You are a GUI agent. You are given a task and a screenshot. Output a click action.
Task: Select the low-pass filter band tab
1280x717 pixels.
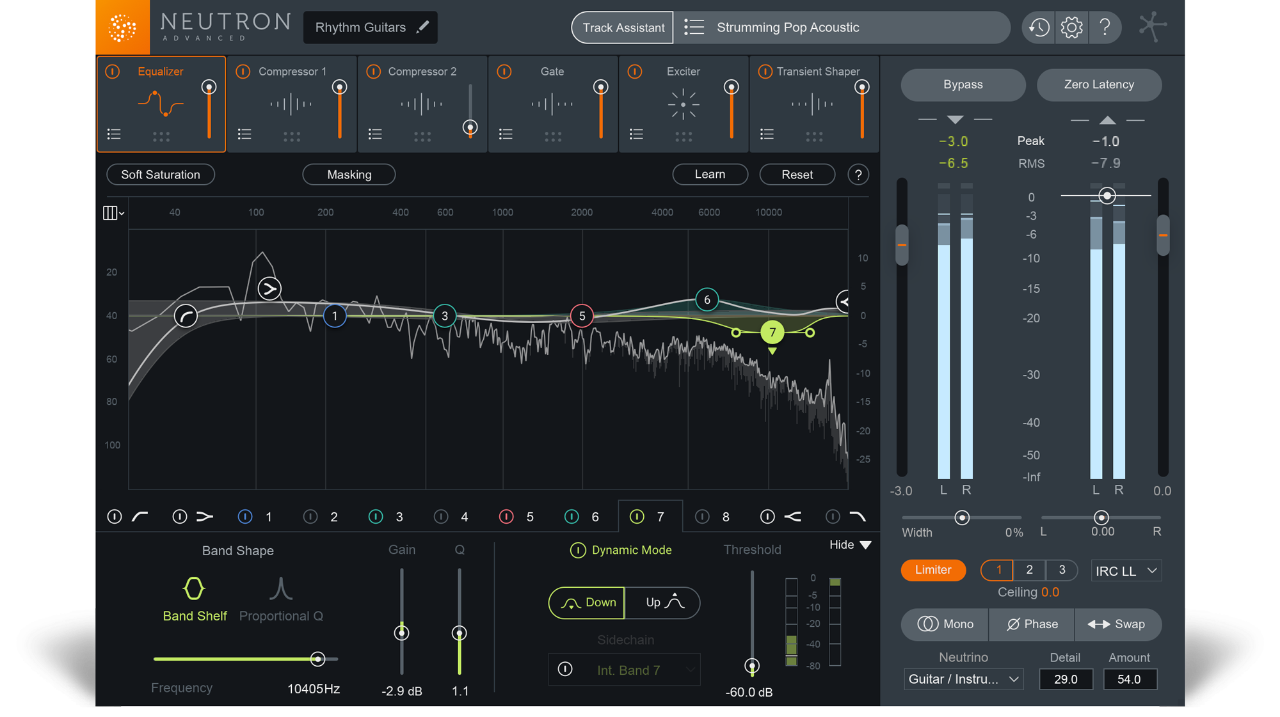pyautogui.click(x=847, y=517)
